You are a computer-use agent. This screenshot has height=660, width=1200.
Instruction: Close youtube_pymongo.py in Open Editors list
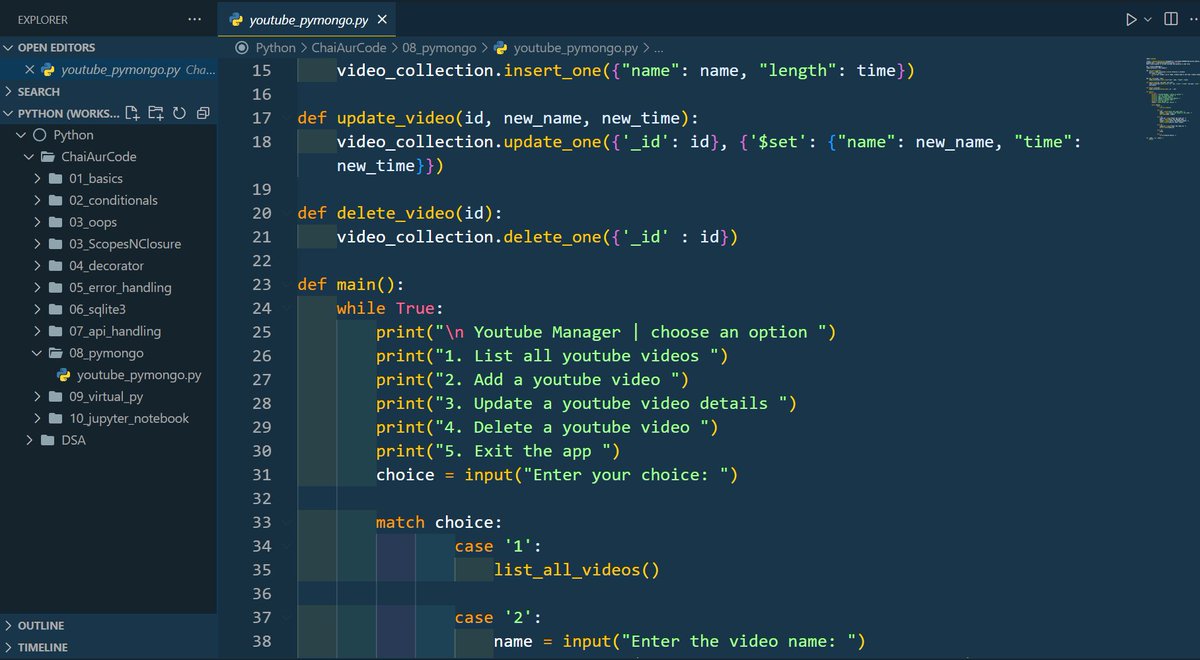[30, 70]
